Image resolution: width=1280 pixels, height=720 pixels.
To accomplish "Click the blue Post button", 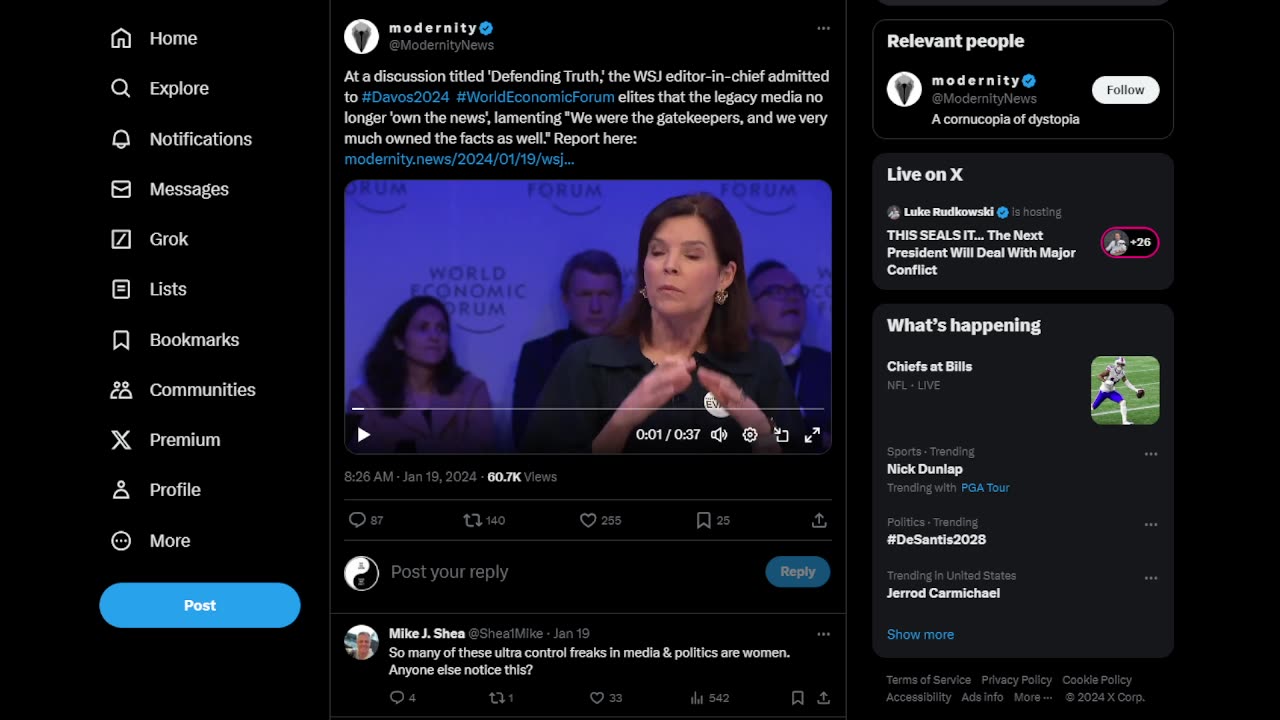I will pos(200,605).
